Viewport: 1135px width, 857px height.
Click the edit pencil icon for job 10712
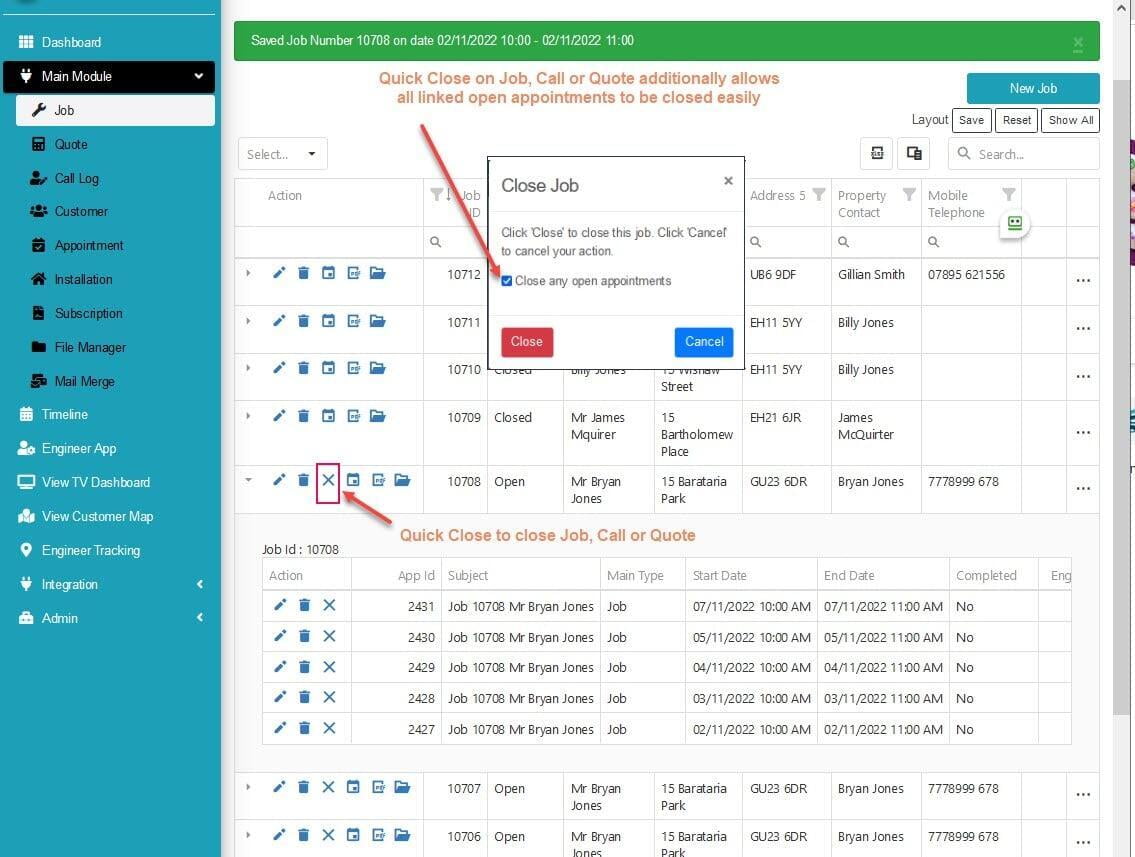click(x=279, y=273)
